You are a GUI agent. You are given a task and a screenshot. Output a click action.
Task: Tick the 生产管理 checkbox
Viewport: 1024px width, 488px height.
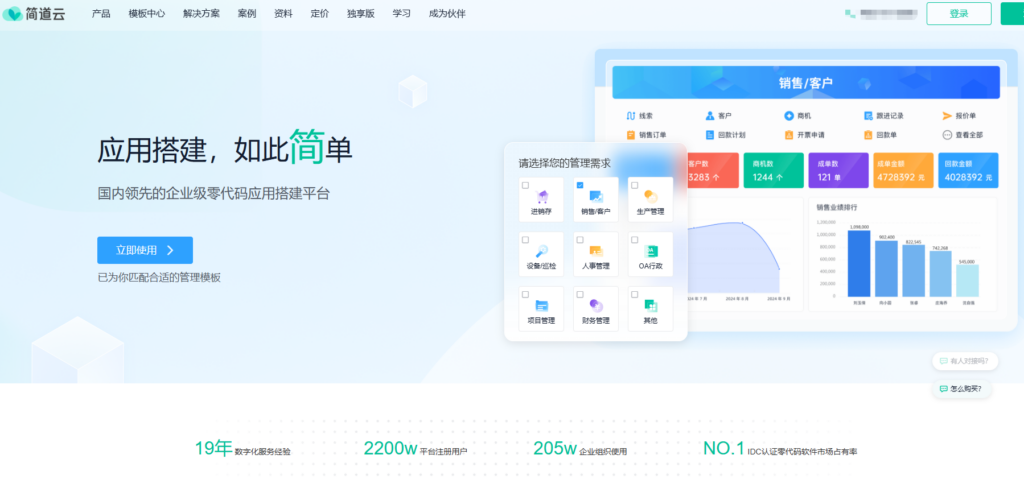[x=634, y=185]
